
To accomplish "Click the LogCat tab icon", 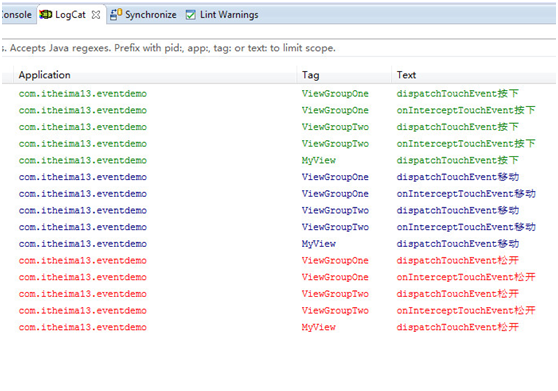I will click(x=46, y=15).
